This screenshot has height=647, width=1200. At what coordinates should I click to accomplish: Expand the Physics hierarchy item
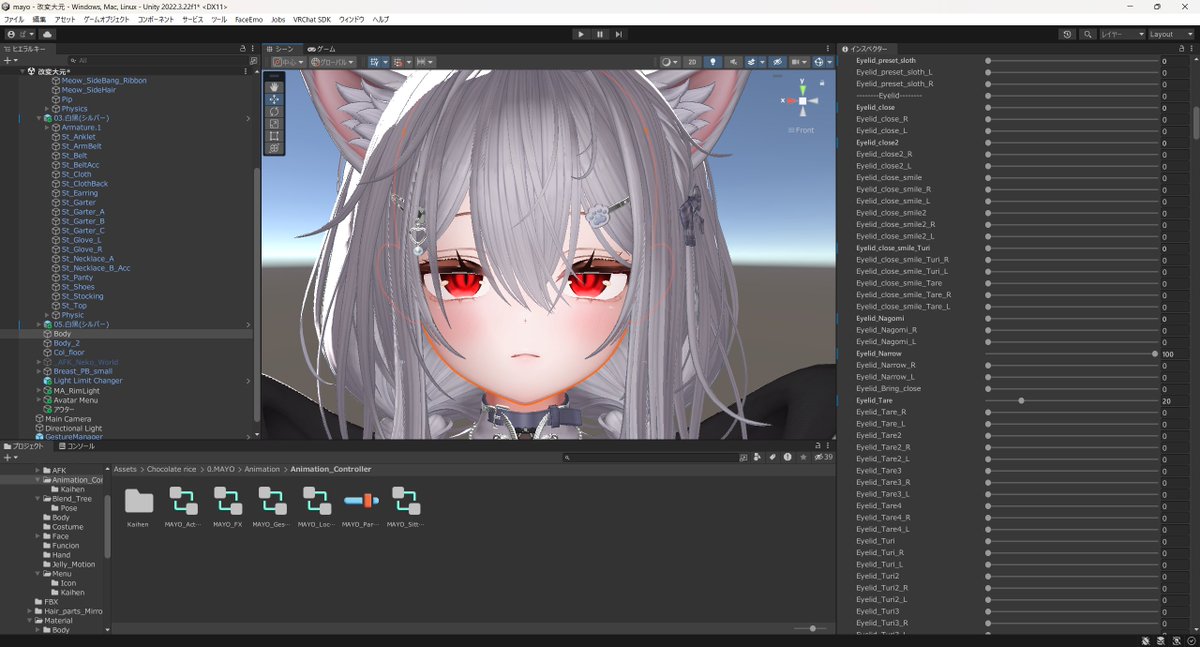[x=46, y=109]
